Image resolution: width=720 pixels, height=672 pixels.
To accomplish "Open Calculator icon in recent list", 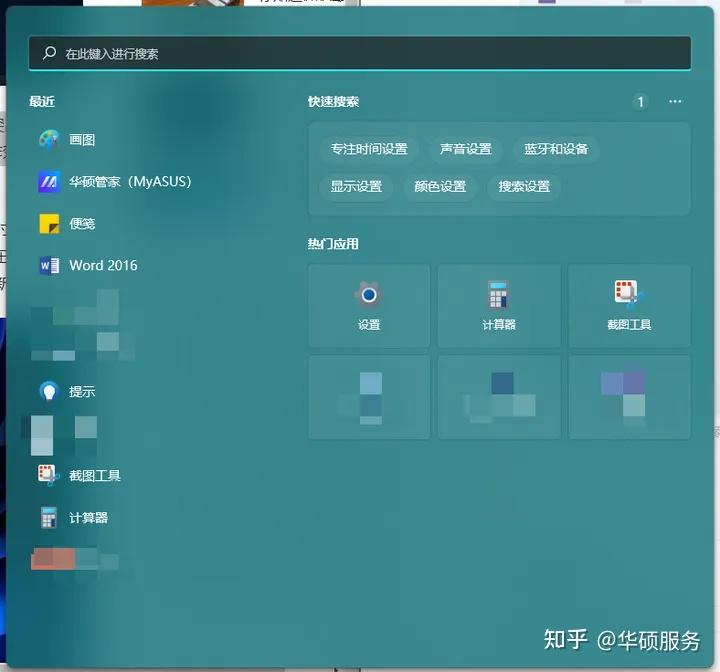I will click(49, 518).
